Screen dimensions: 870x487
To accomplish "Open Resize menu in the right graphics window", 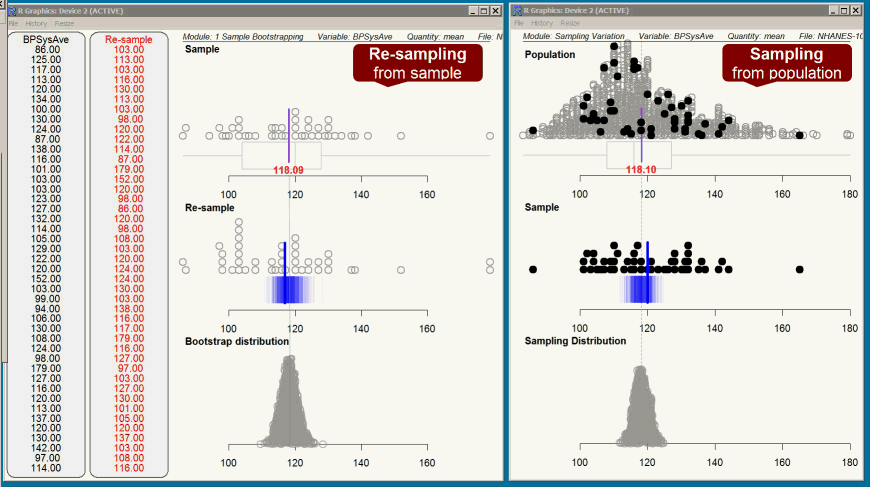I will coord(570,22).
